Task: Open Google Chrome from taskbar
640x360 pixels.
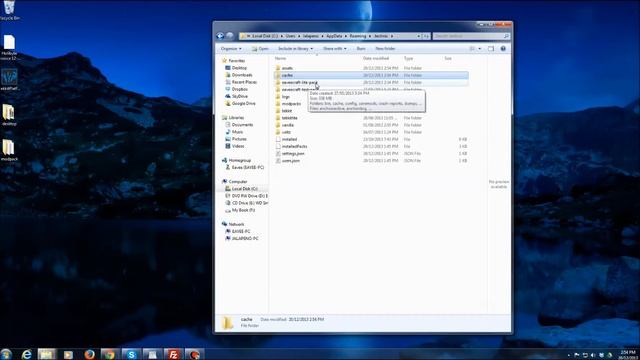Action: pyautogui.click(x=110, y=354)
